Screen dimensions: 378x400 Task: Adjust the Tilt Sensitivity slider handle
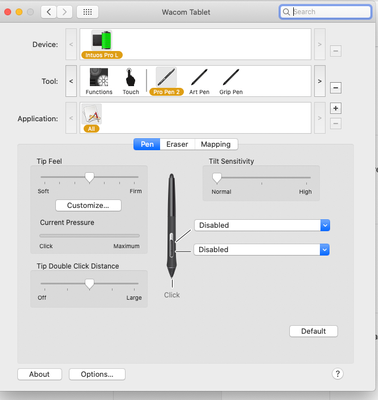[217, 178]
